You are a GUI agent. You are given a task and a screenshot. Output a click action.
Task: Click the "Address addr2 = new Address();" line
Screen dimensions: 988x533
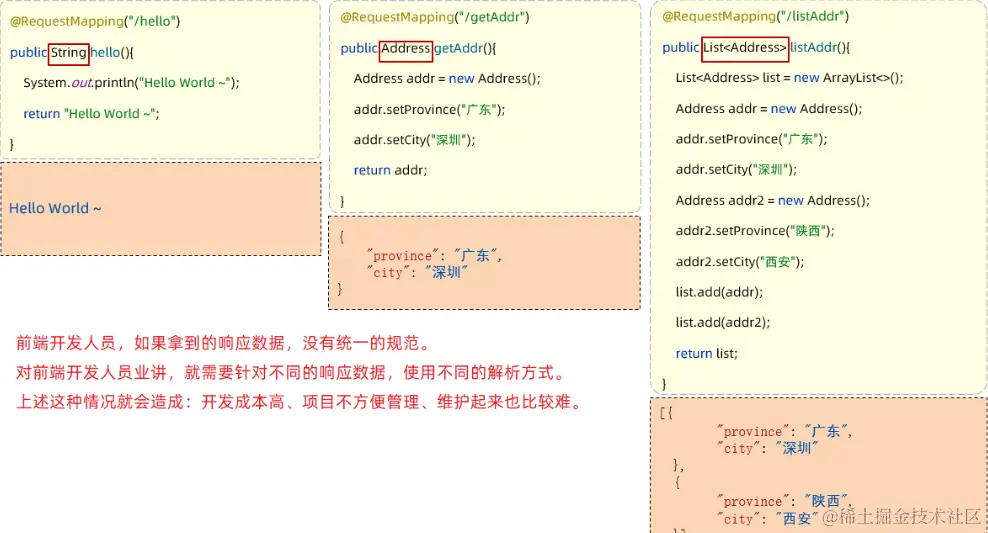pos(773,200)
